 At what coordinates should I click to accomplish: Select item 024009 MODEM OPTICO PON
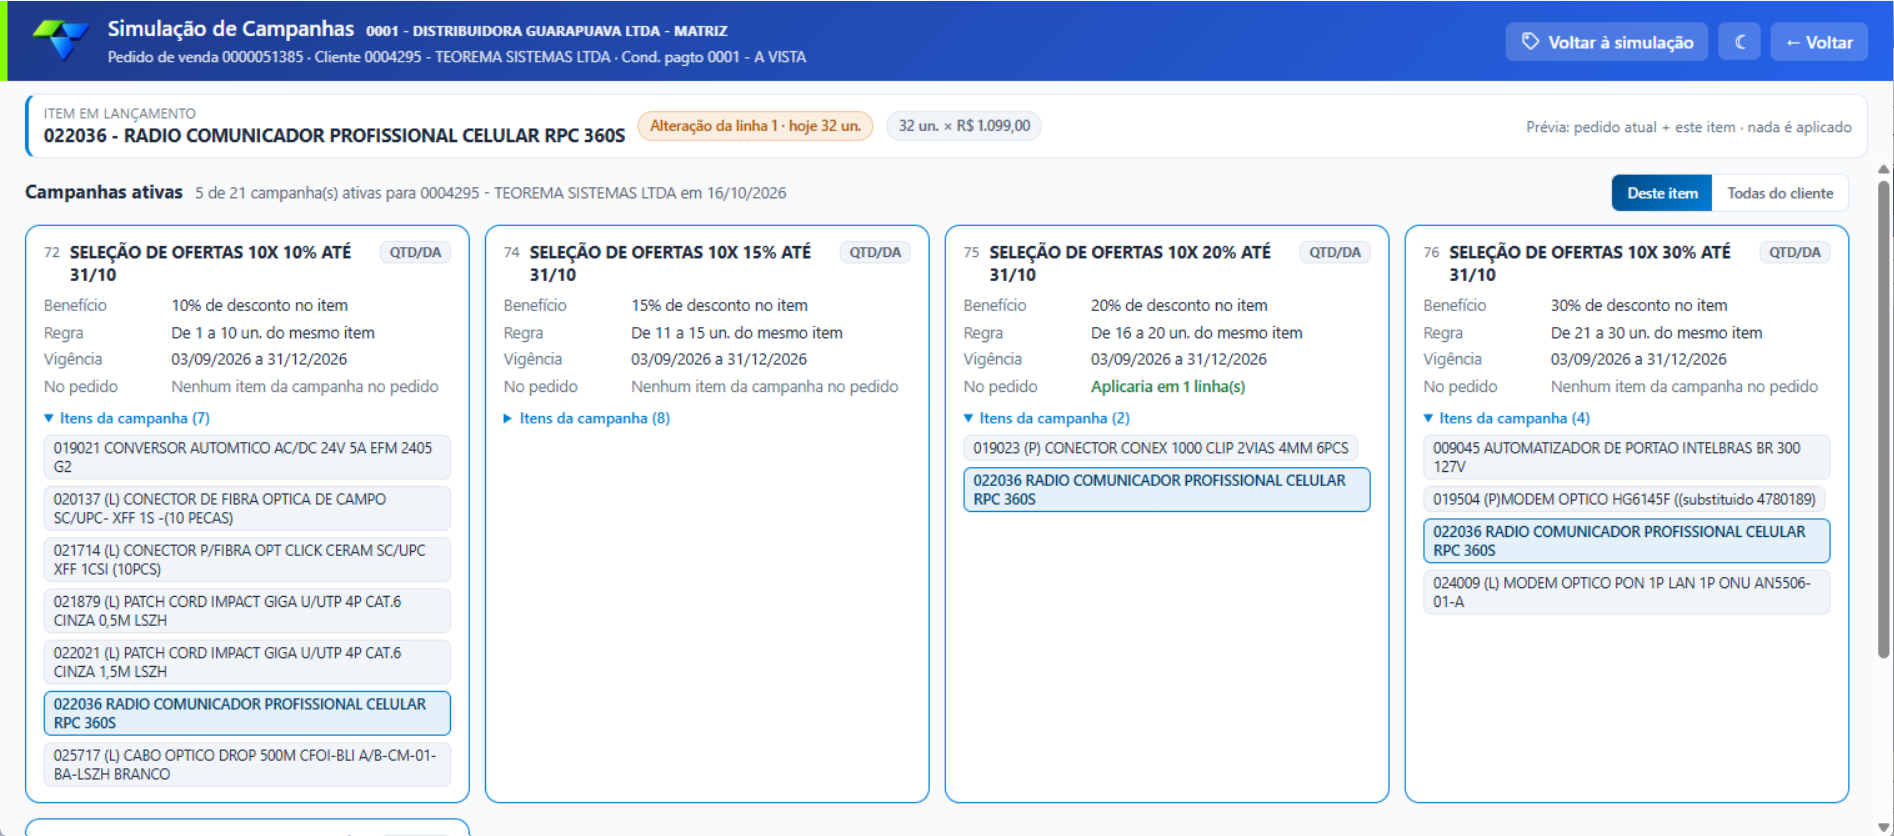pyautogui.click(x=1627, y=592)
